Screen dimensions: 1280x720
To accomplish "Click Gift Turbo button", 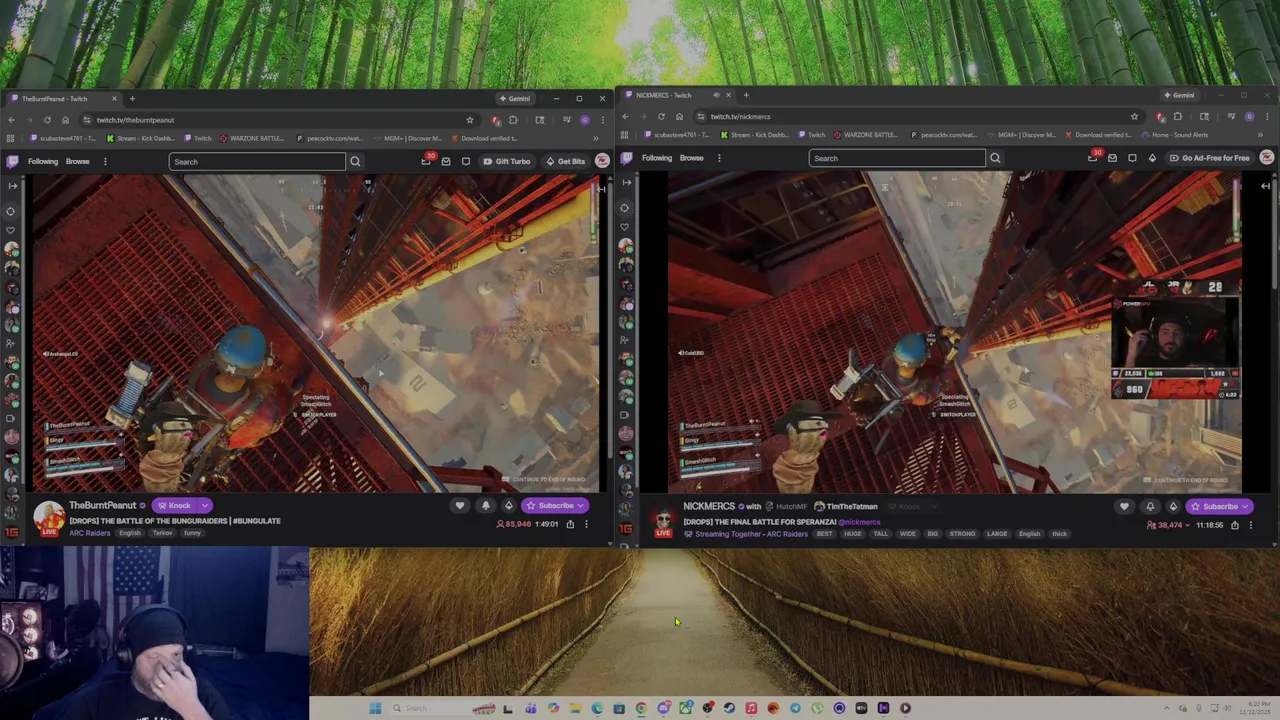I will pyautogui.click(x=506, y=161).
